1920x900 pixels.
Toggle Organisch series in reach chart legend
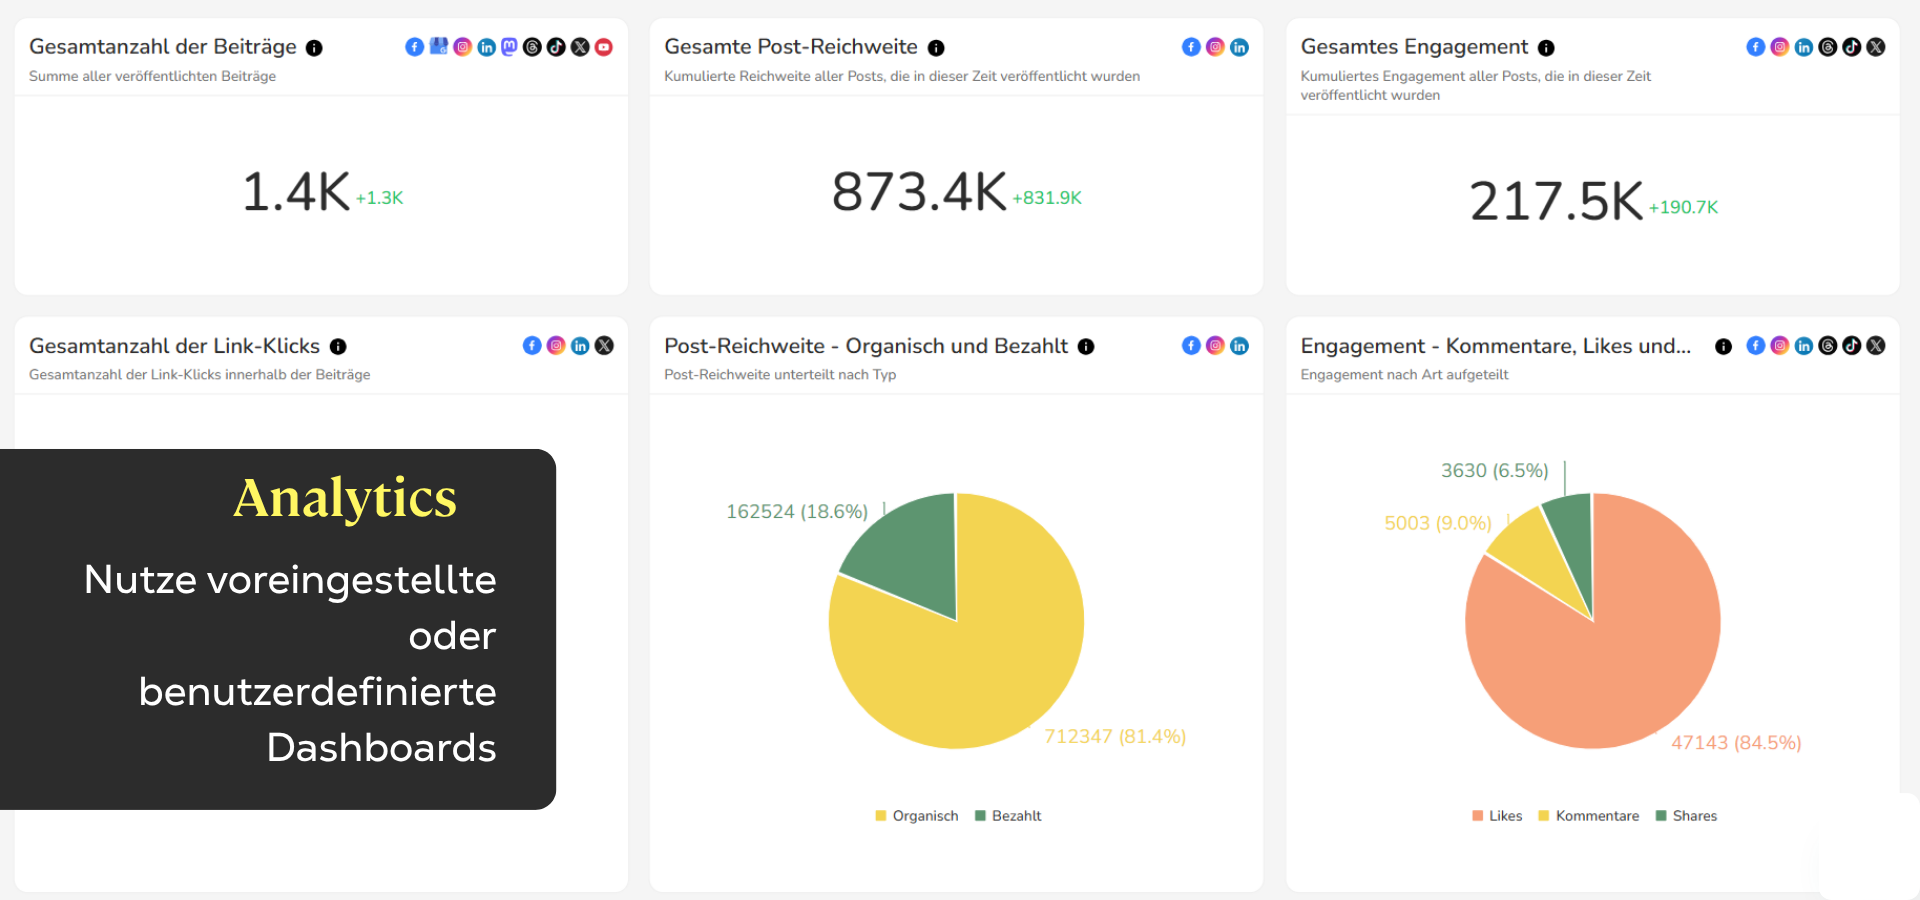[917, 816]
